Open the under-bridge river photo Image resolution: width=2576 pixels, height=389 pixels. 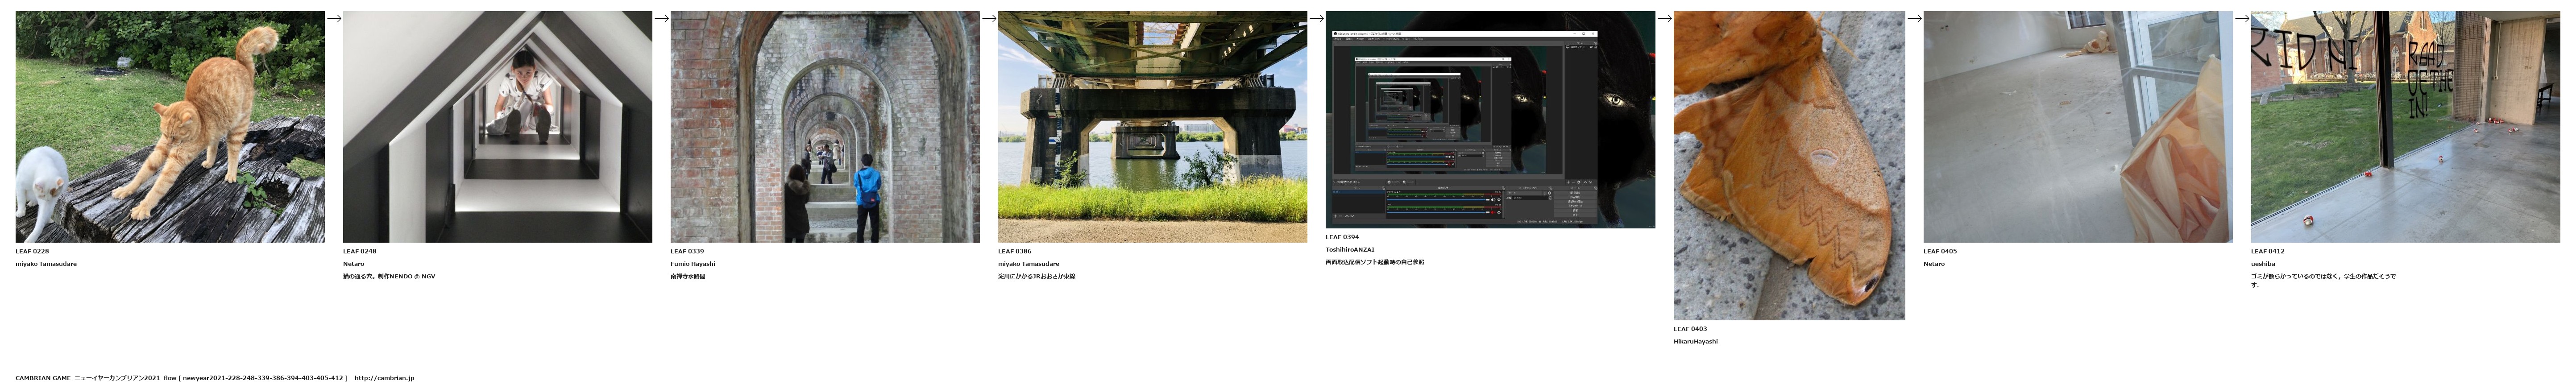[x=1152, y=127]
